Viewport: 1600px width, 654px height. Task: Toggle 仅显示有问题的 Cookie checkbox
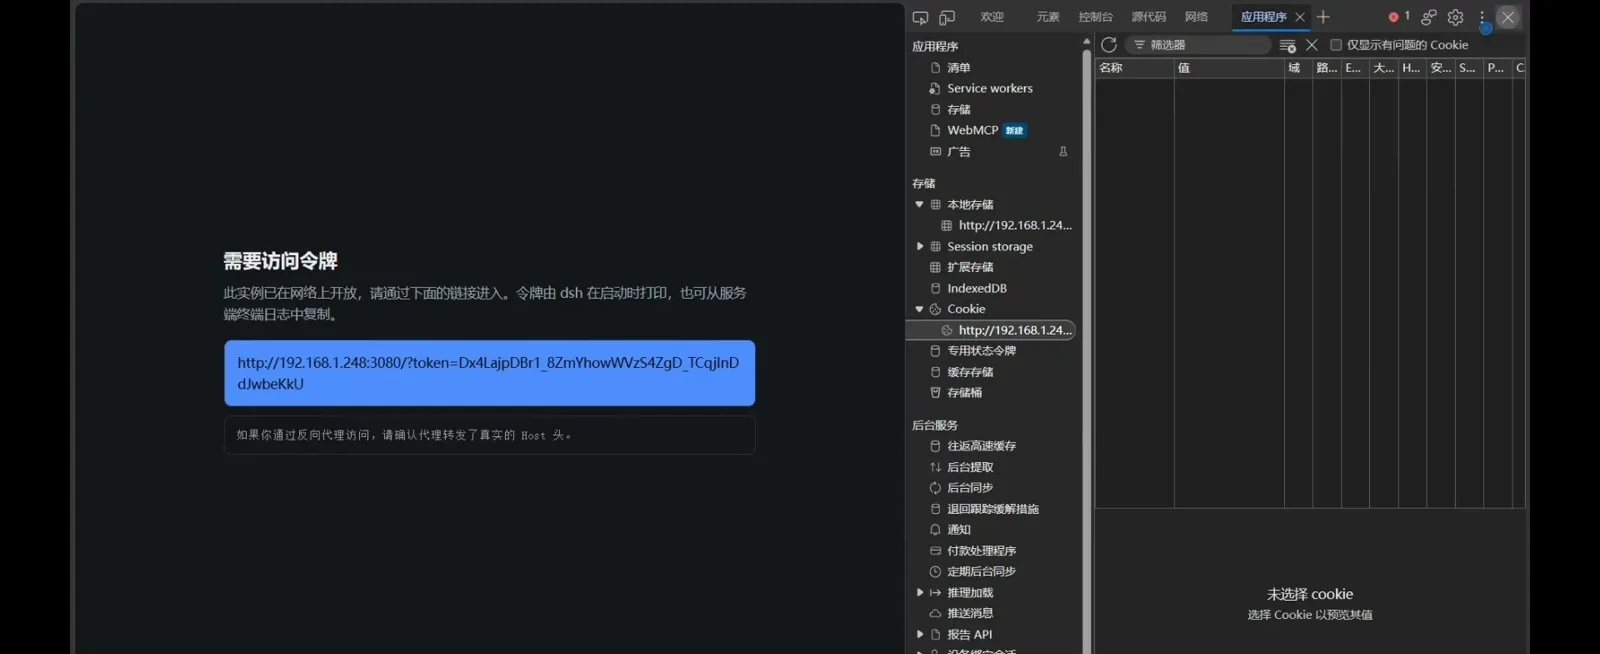click(1335, 45)
